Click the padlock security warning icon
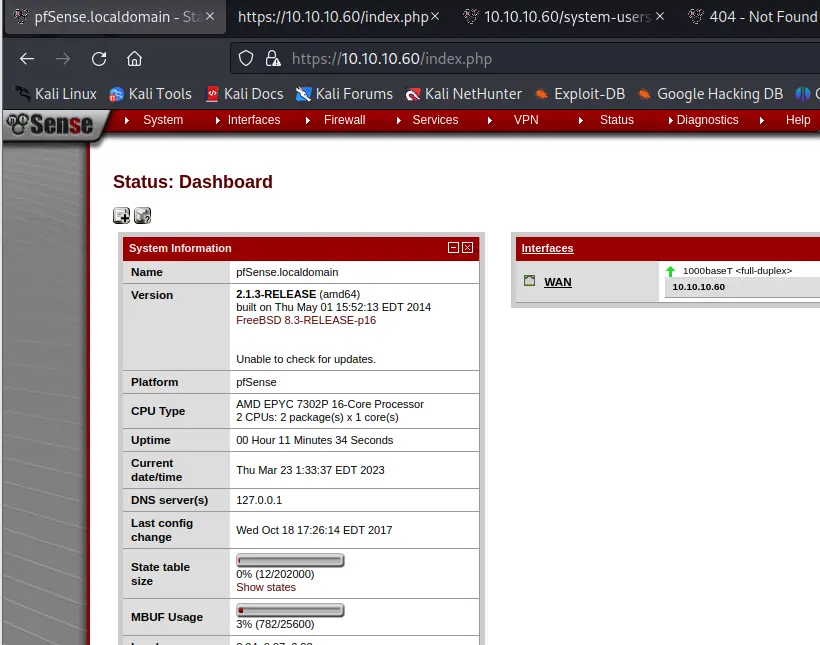The width and height of the screenshot is (820, 645). 272,59
